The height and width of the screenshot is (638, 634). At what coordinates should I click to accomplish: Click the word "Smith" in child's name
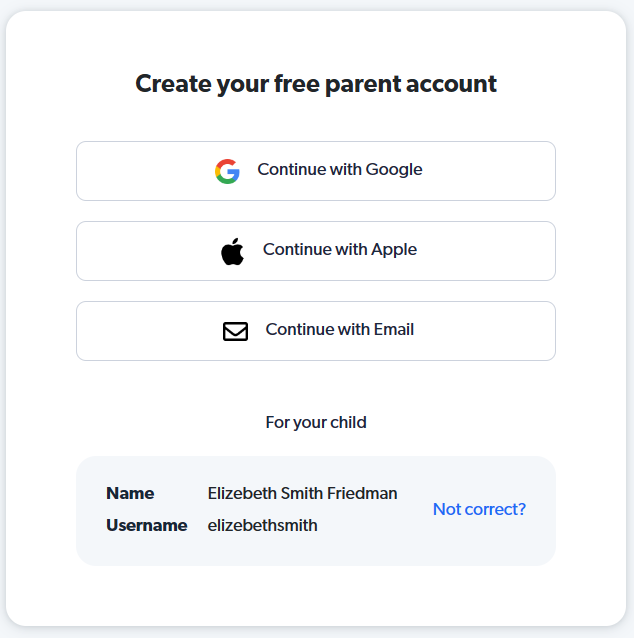(302, 493)
